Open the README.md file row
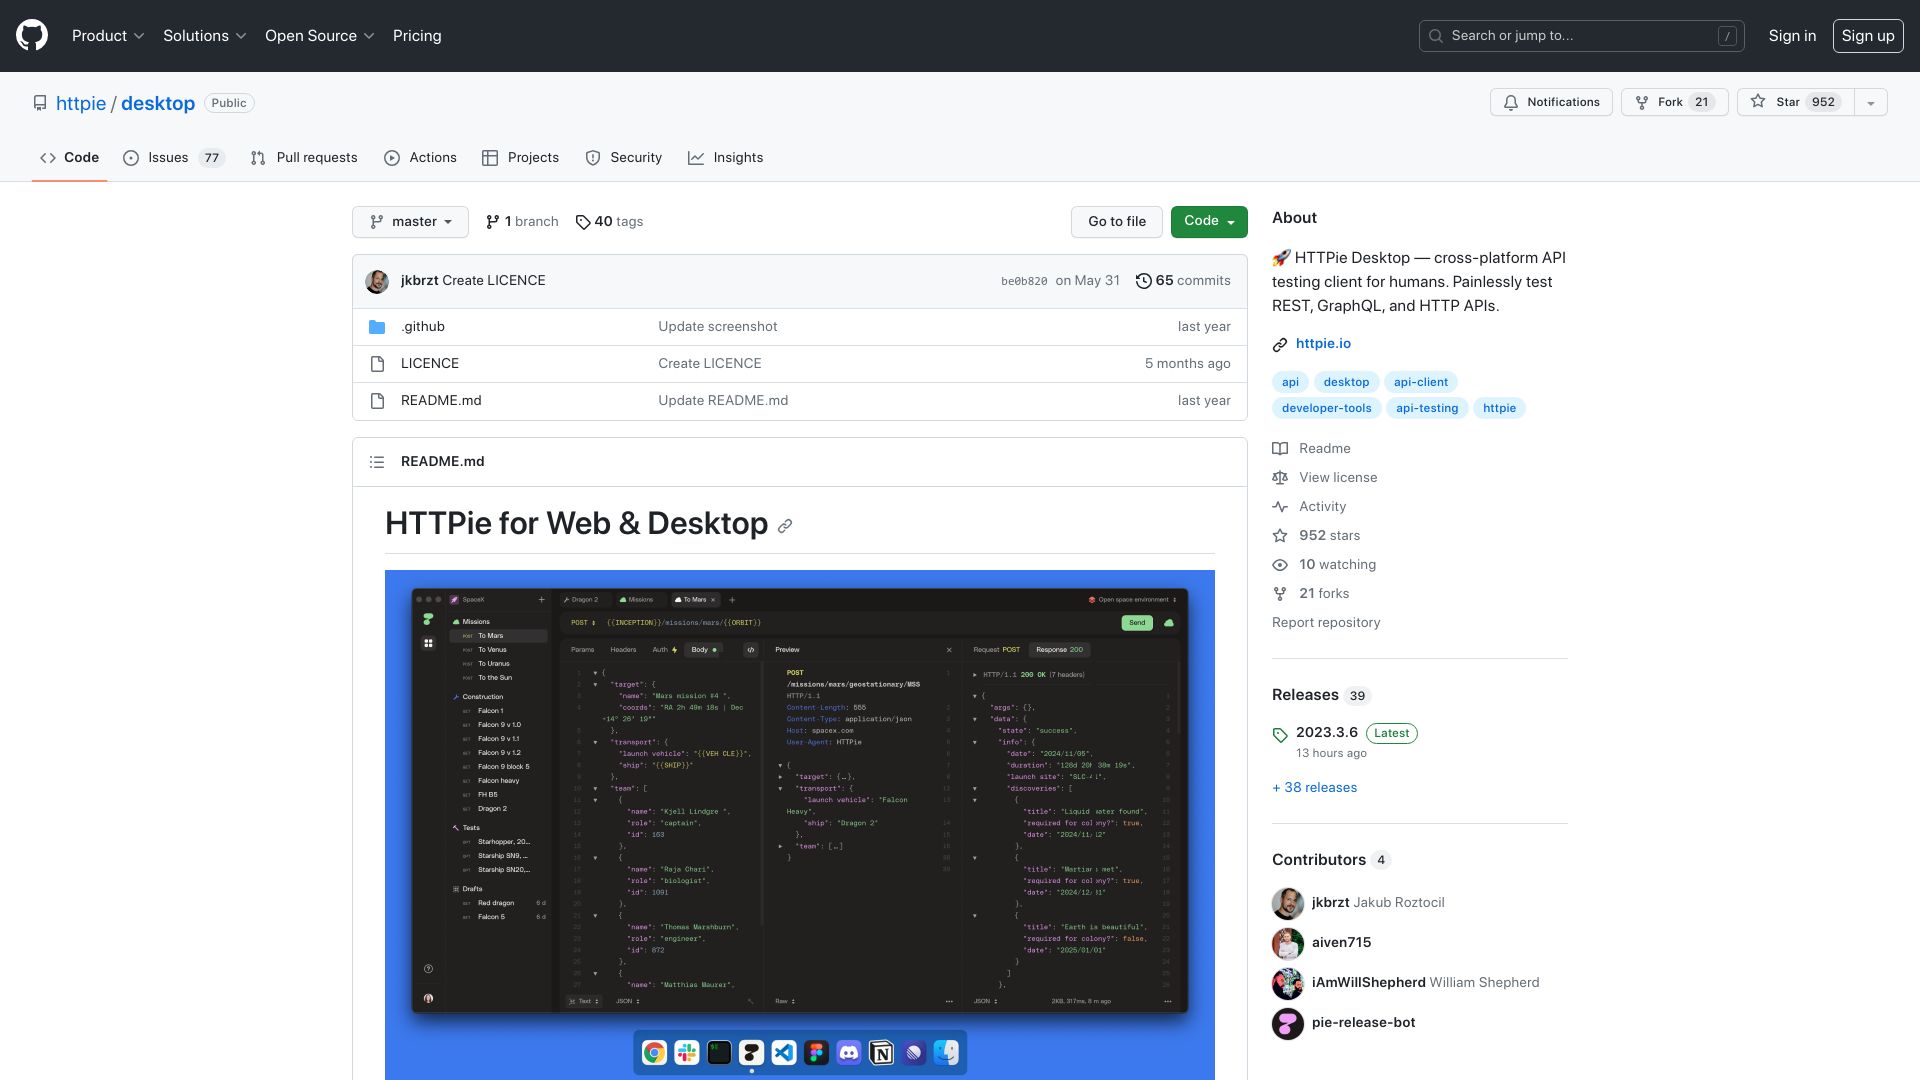Viewport: 1920px width, 1080px height. coord(800,401)
